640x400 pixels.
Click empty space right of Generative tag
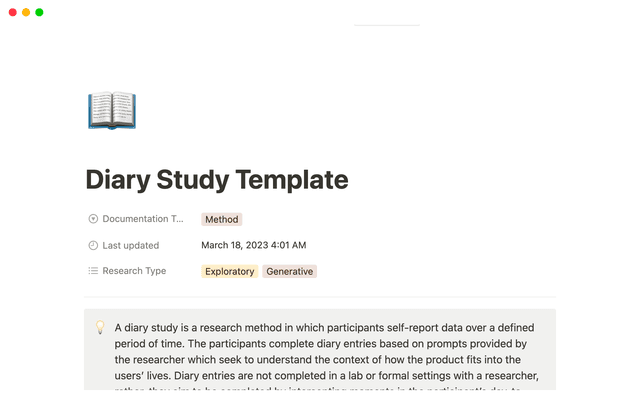click(430, 271)
